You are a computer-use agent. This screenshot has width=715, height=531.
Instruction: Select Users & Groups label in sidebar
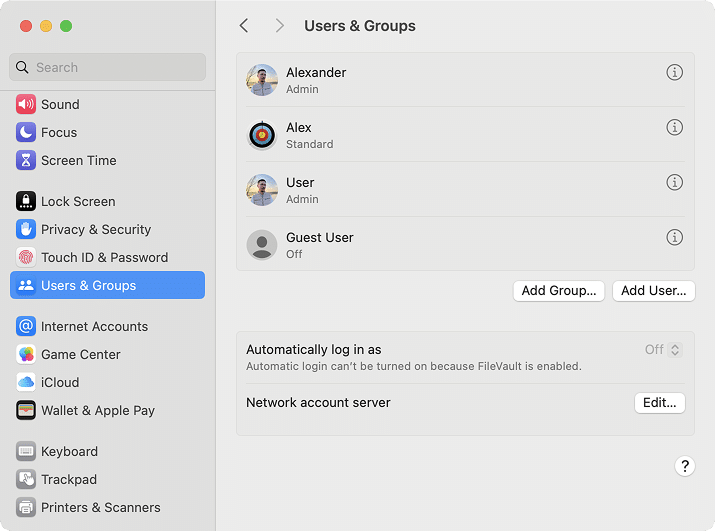pos(88,286)
